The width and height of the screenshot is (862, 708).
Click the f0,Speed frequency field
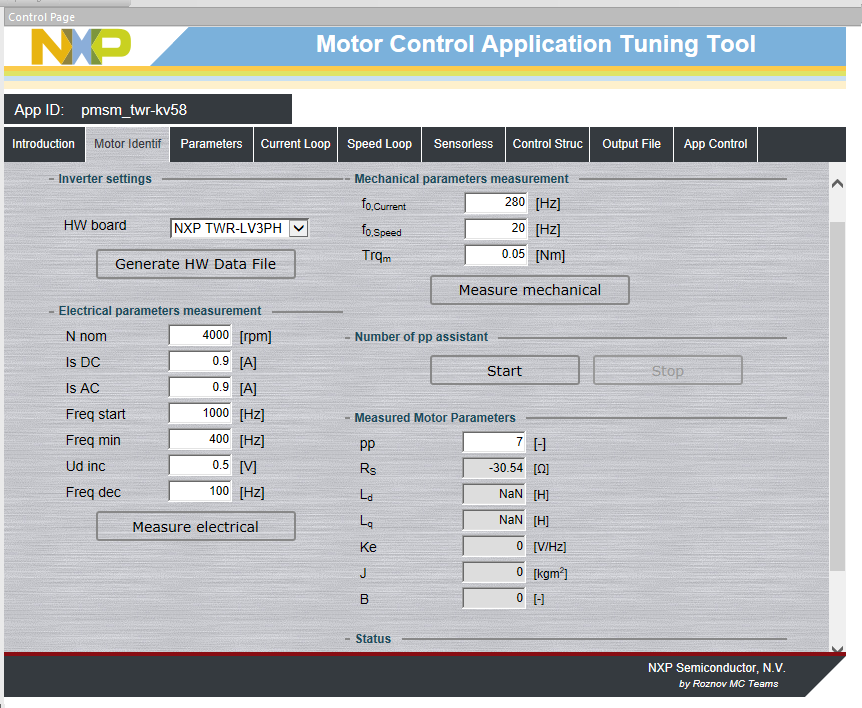pyautogui.click(x=496, y=229)
